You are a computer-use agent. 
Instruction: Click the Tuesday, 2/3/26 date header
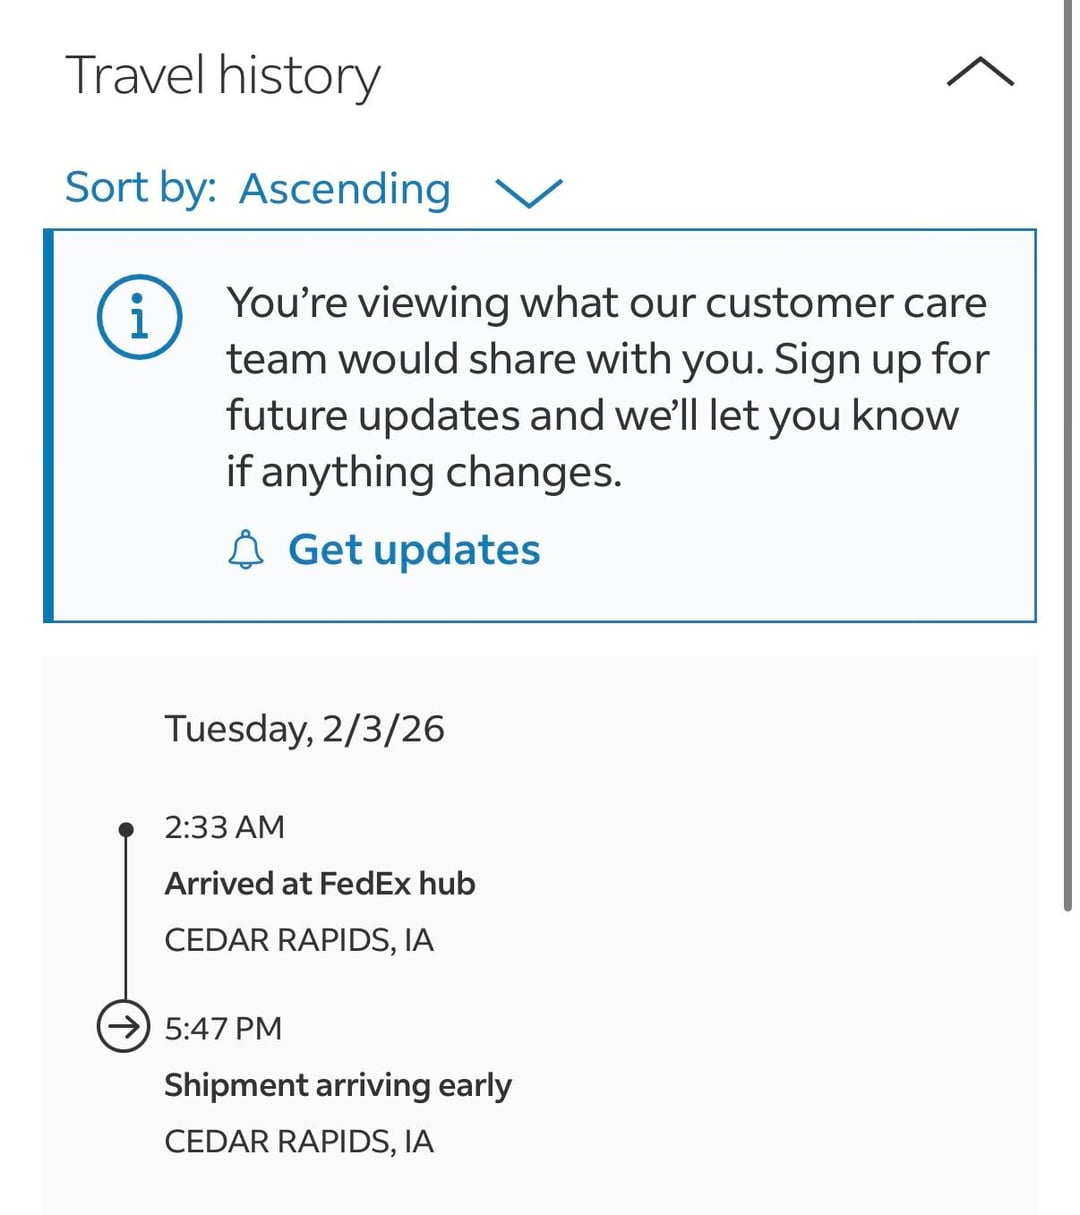tap(304, 729)
